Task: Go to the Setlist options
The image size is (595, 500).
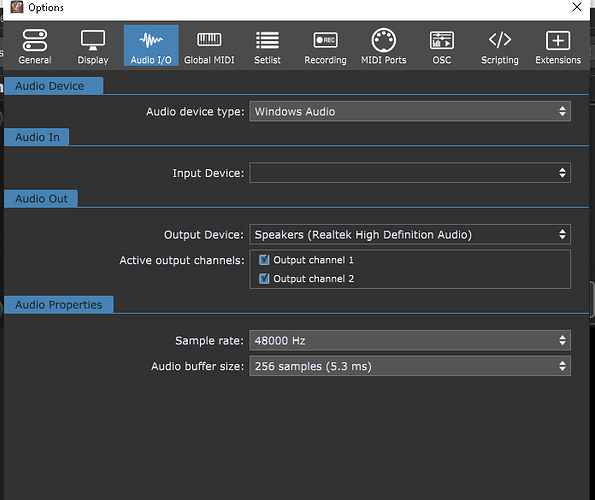Action: point(267,46)
